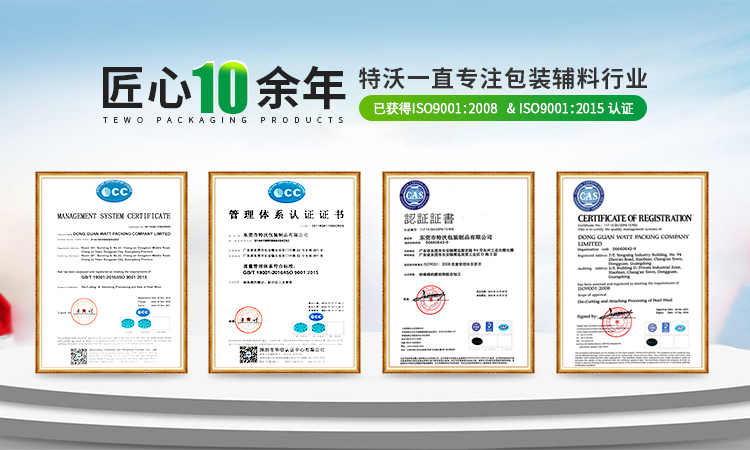Click DONG GUAN WATT PACKING COMPANY LIMITED on Registration certificate

tap(633, 240)
